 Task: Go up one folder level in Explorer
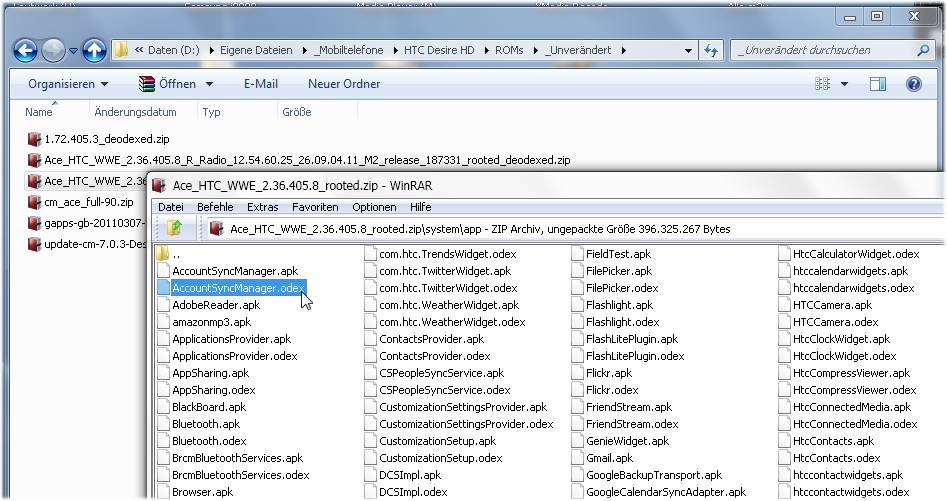pos(94,51)
